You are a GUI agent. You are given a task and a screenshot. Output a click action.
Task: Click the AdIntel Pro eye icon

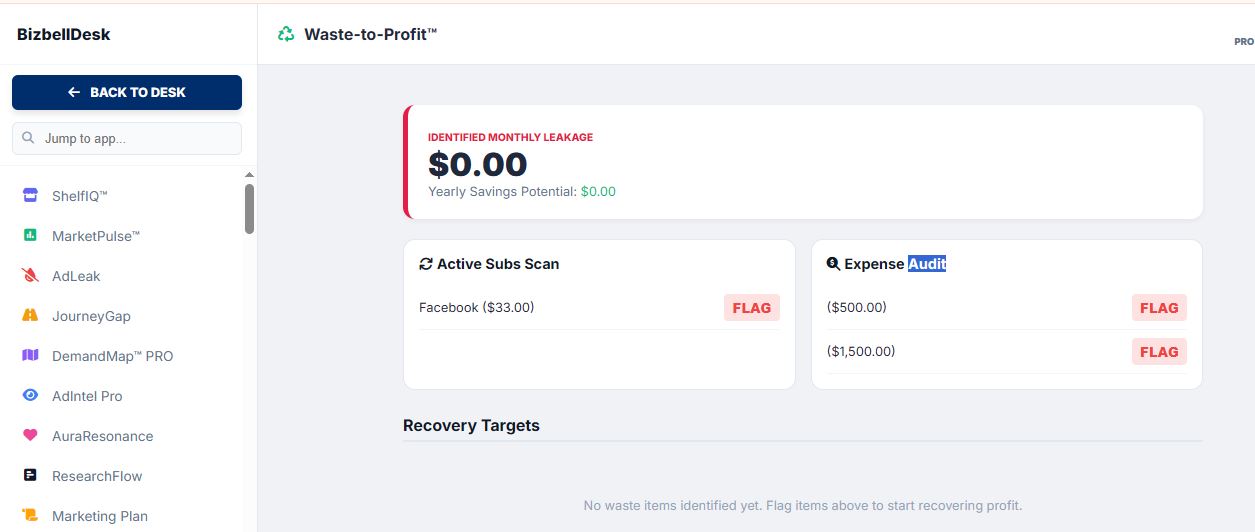(30, 396)
